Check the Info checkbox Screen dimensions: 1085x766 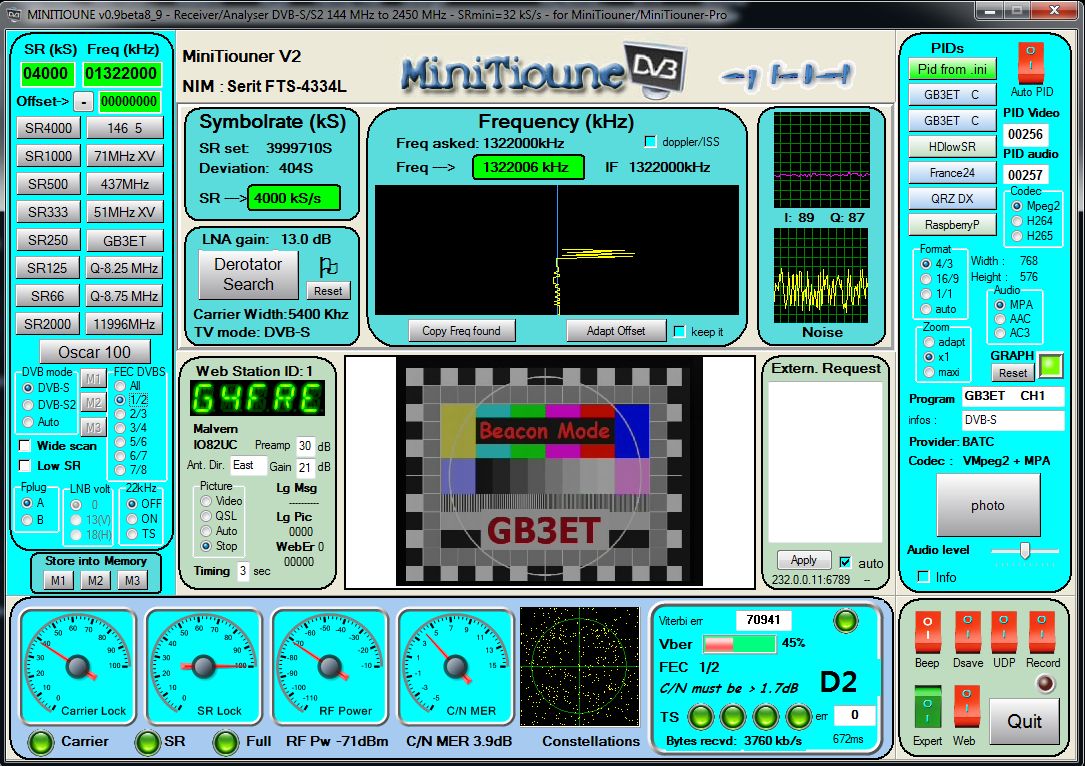click(923, 576)
